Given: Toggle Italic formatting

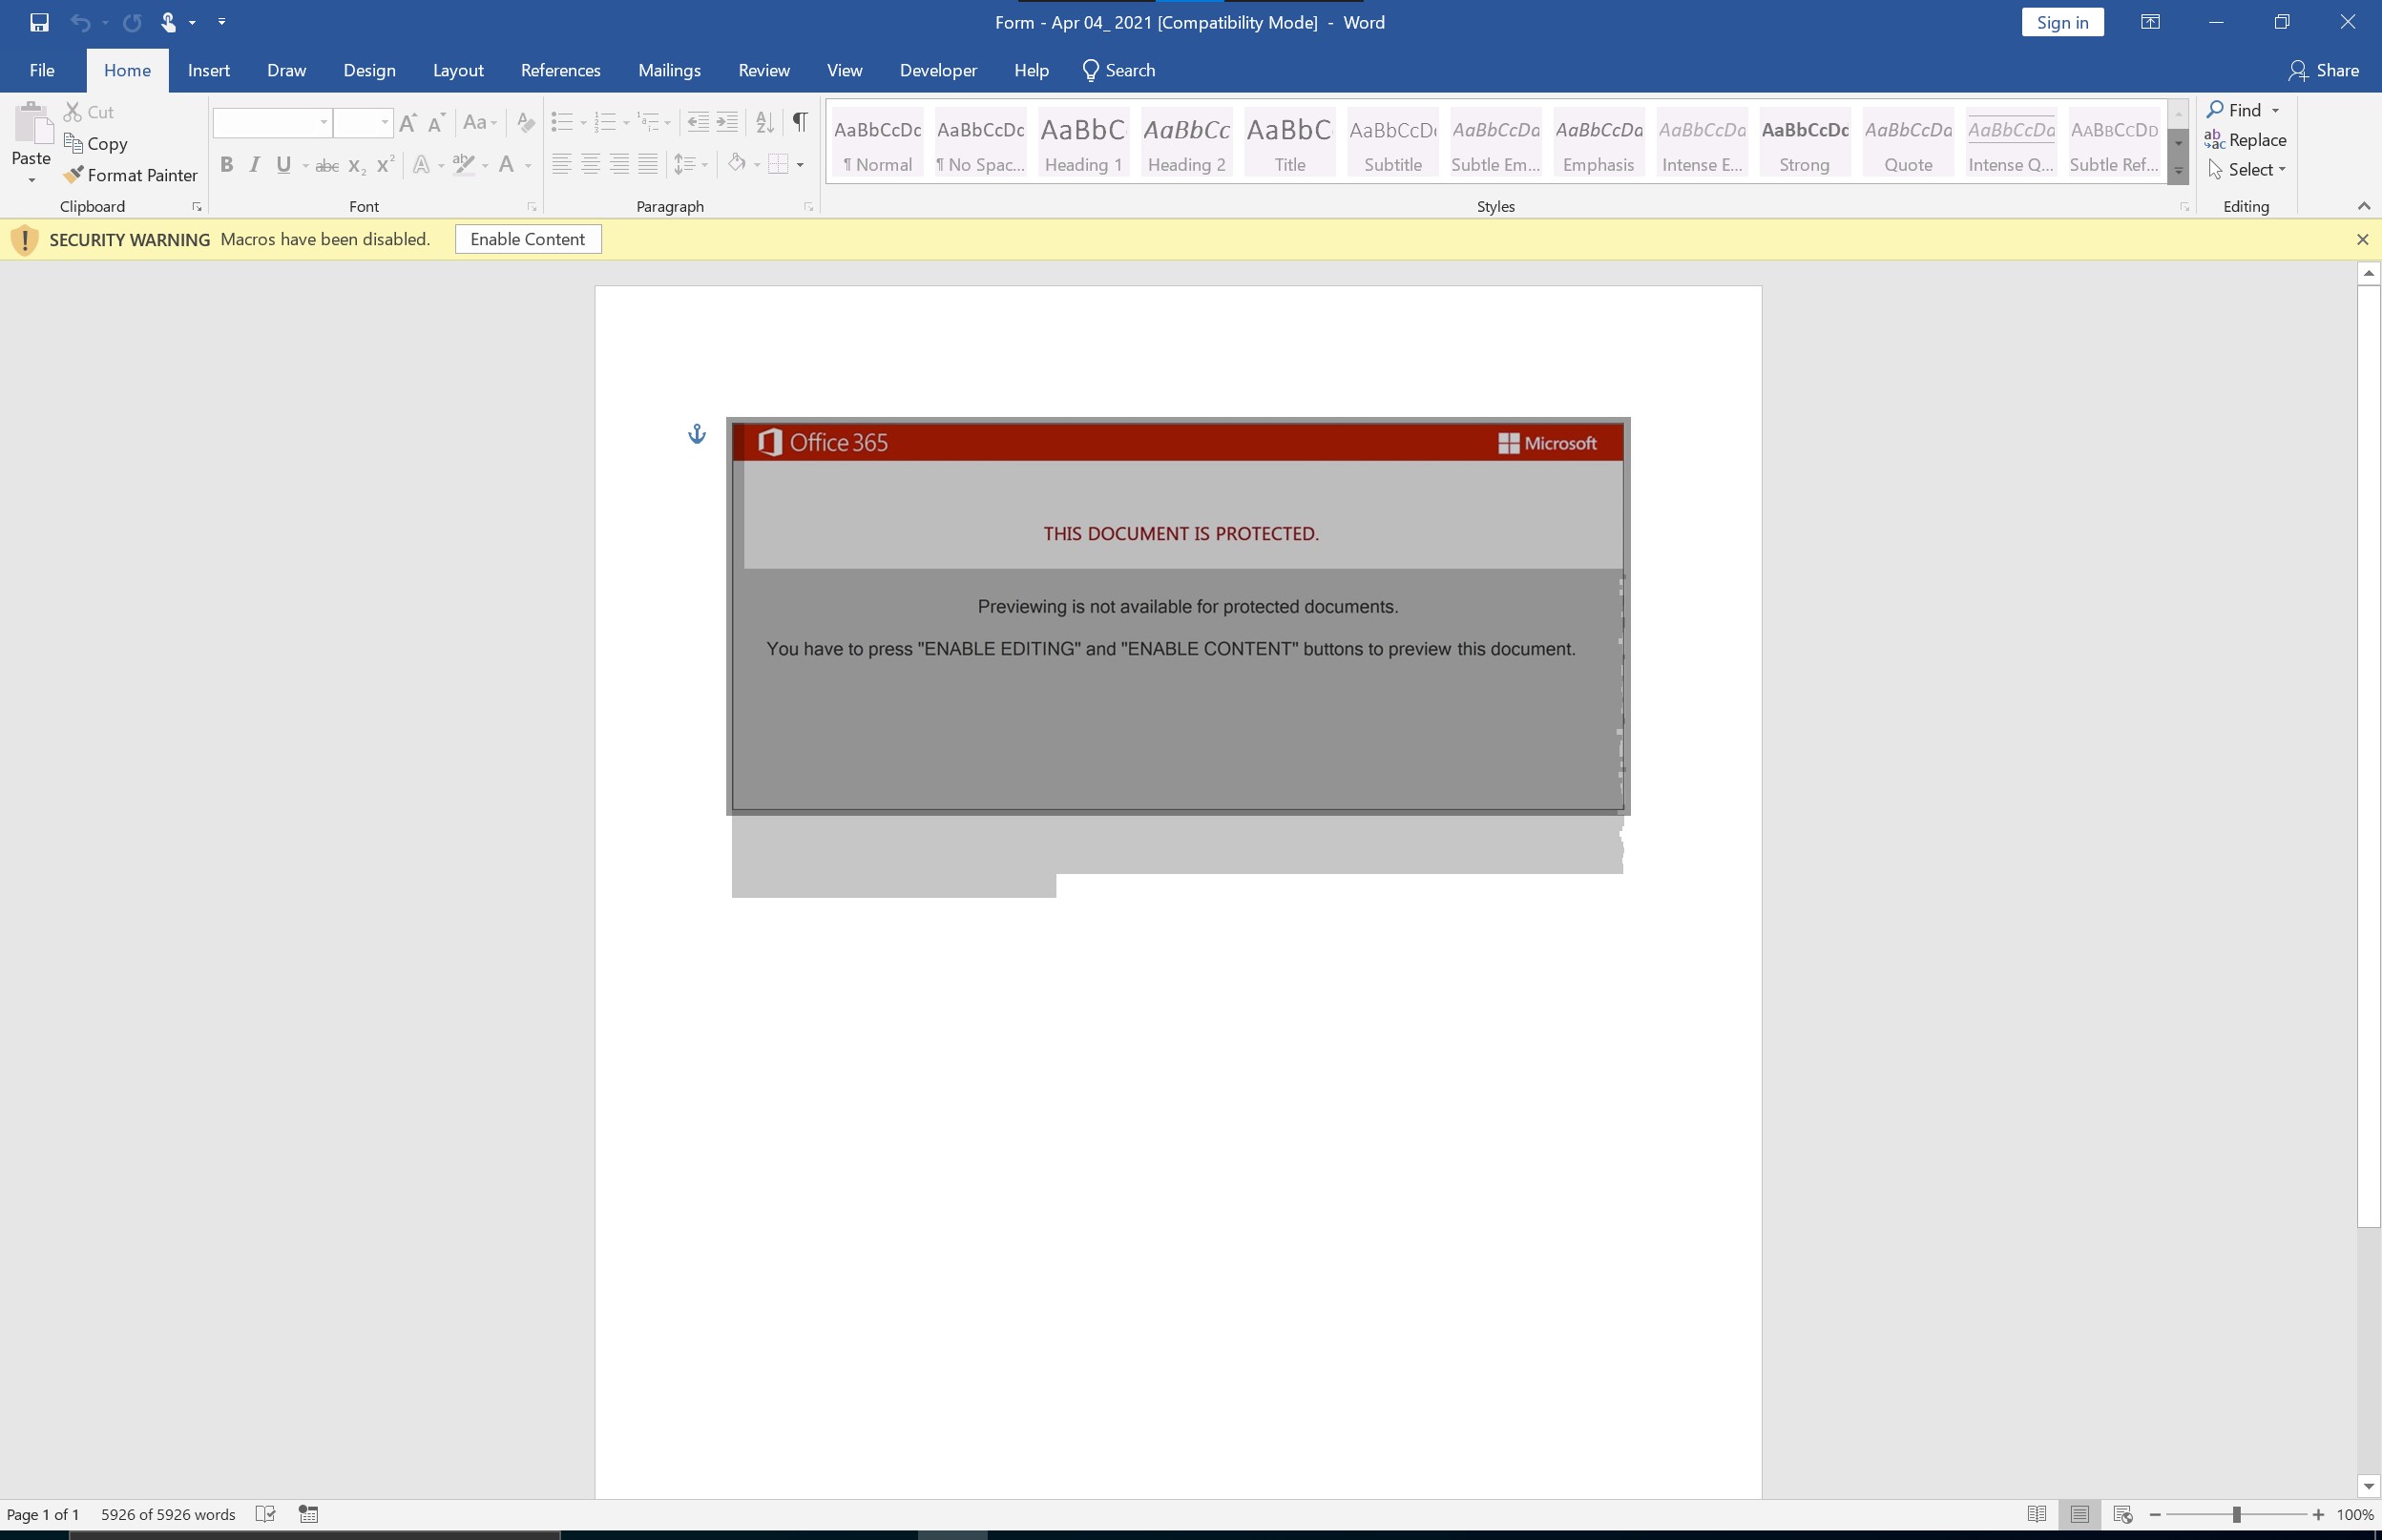Looking at the screenshot, I should pos(255,164).
